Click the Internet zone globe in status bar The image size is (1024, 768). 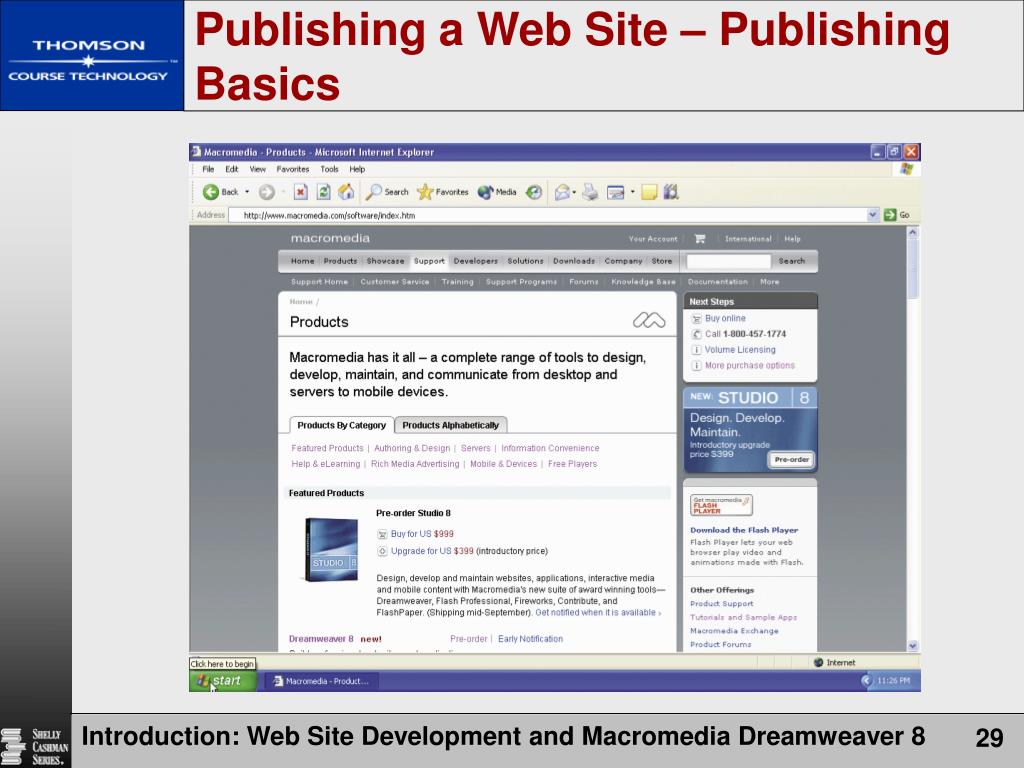[818, 662]
